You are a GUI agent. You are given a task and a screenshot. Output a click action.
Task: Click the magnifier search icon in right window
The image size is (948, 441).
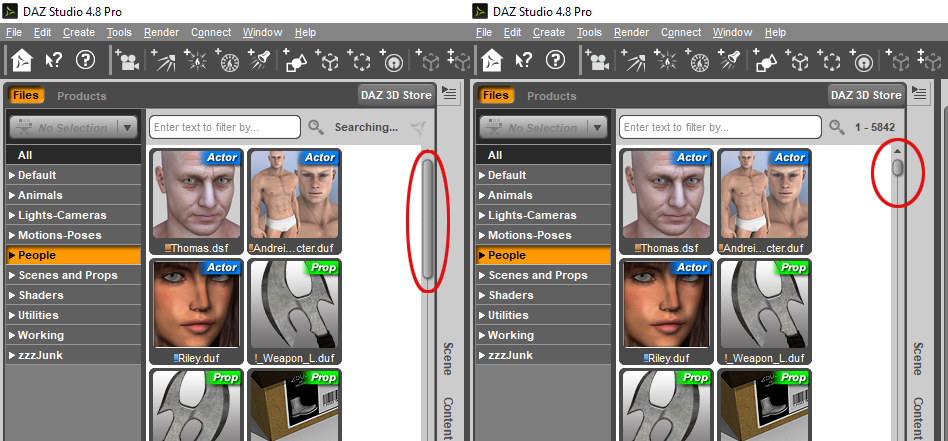[x=837, y=127]
